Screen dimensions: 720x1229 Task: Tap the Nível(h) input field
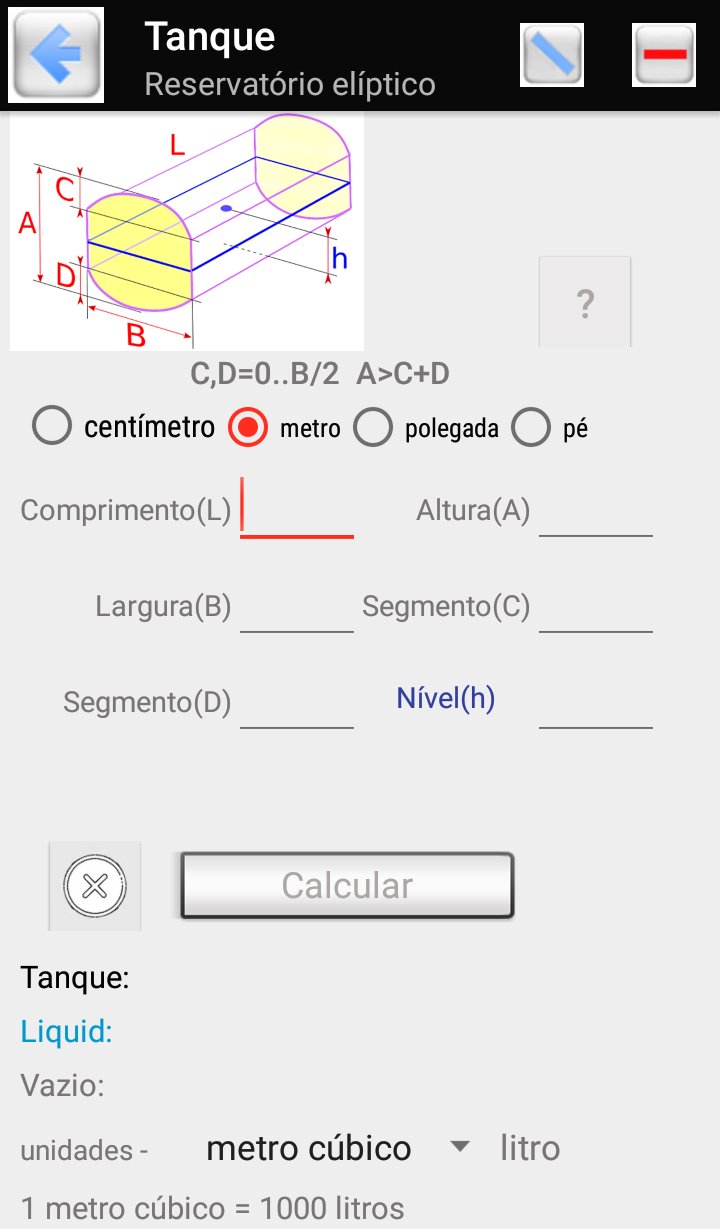[595, 703]
